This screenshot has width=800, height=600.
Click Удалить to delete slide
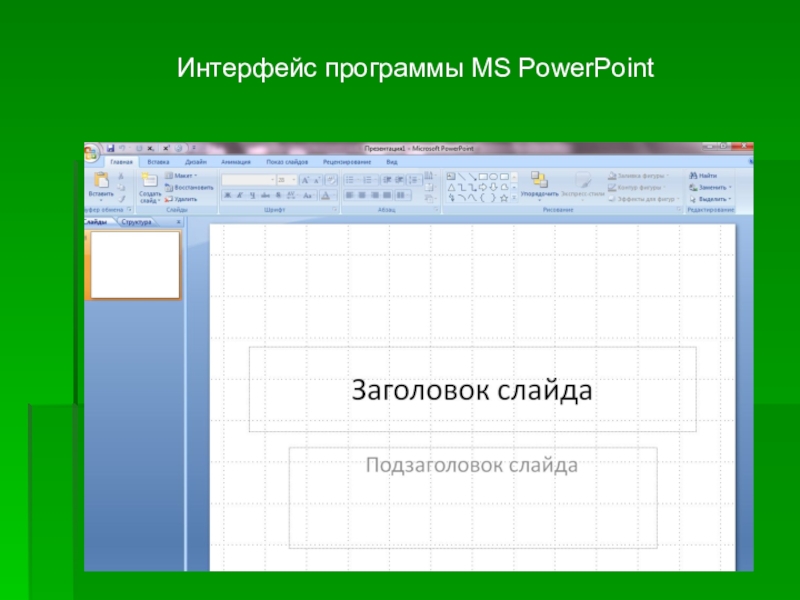point(181,199)
